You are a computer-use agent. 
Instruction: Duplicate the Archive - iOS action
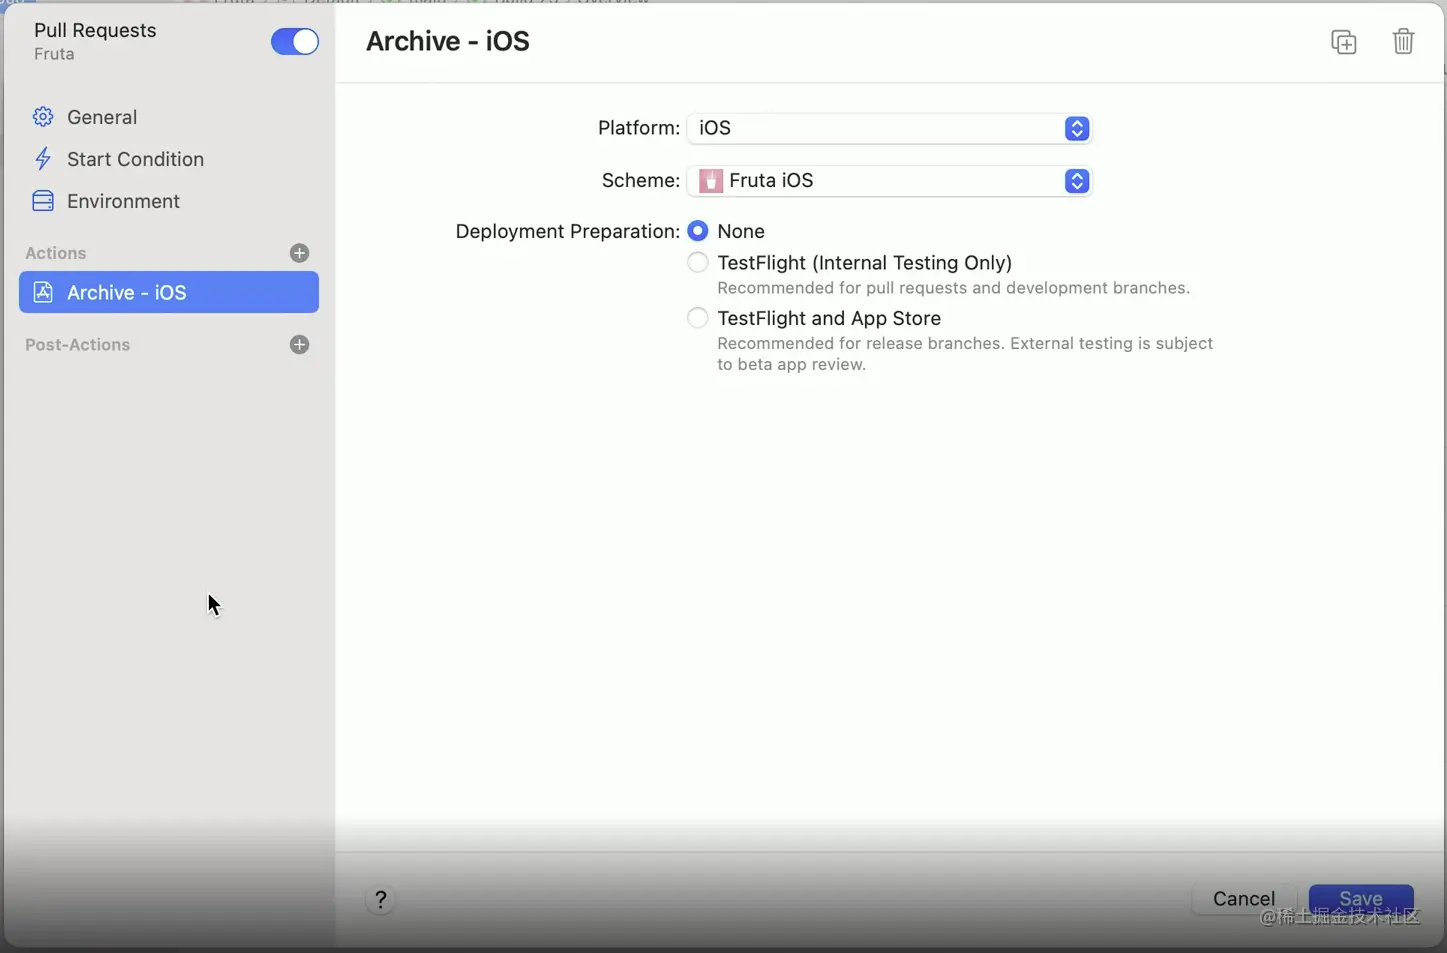point(1344,42)
